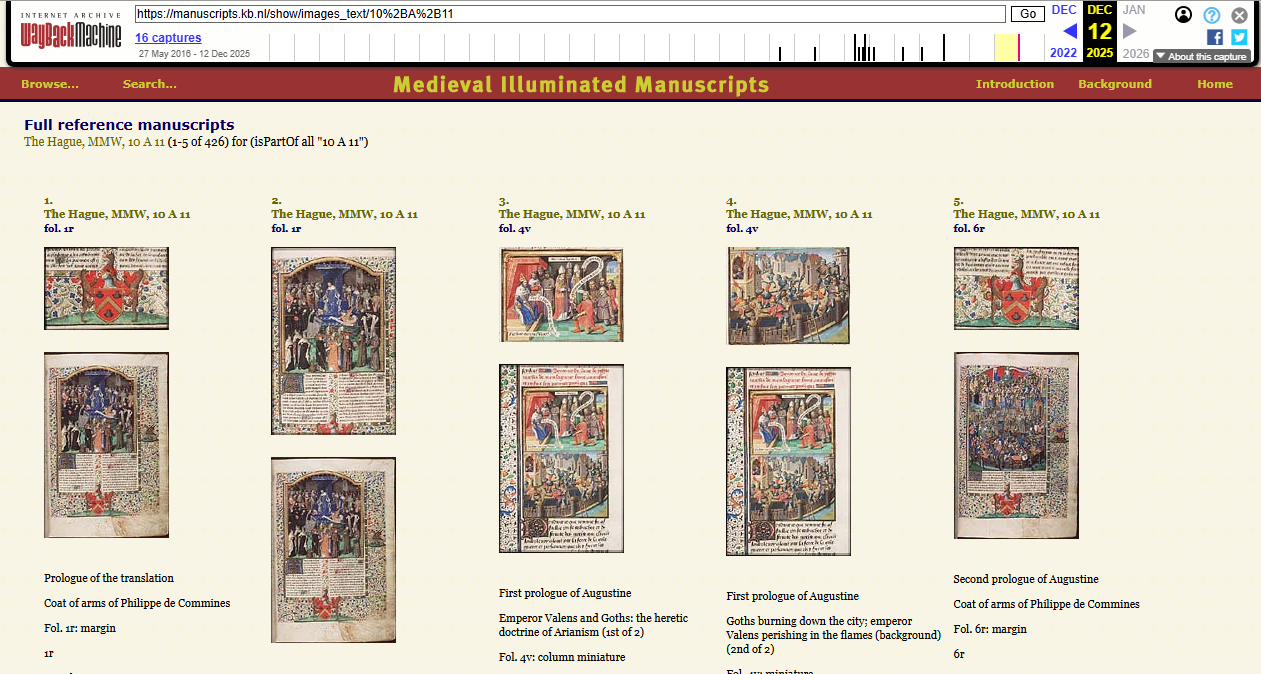Open The Hague, MMW, 10 A 11 reference link in the heading

coord(94,142)
